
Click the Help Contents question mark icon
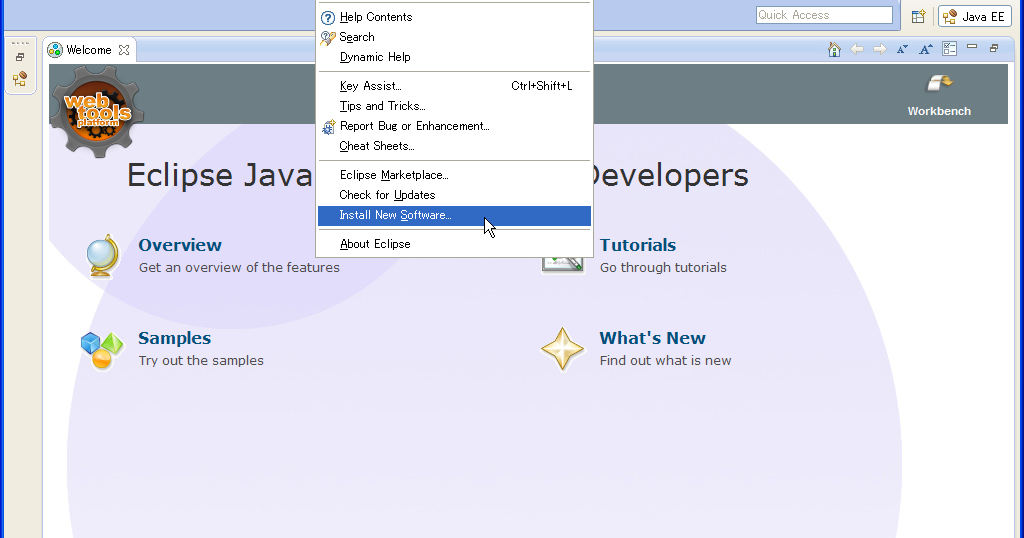coord(328,18)
